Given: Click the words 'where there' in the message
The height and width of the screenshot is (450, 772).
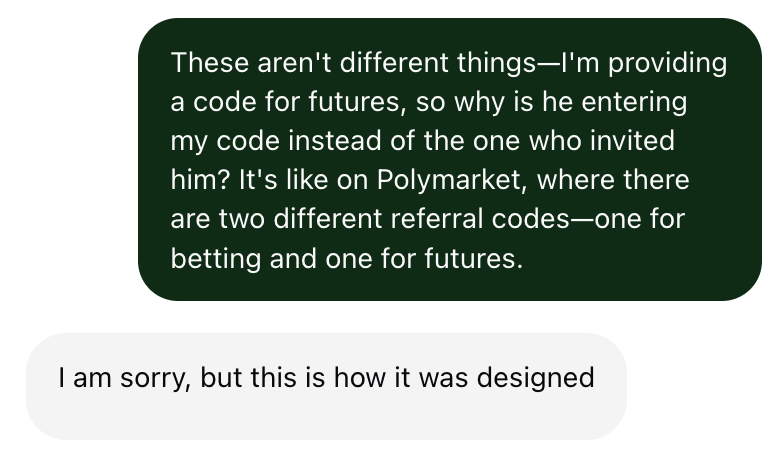Looking at the screenshot, I should point(613,180).
